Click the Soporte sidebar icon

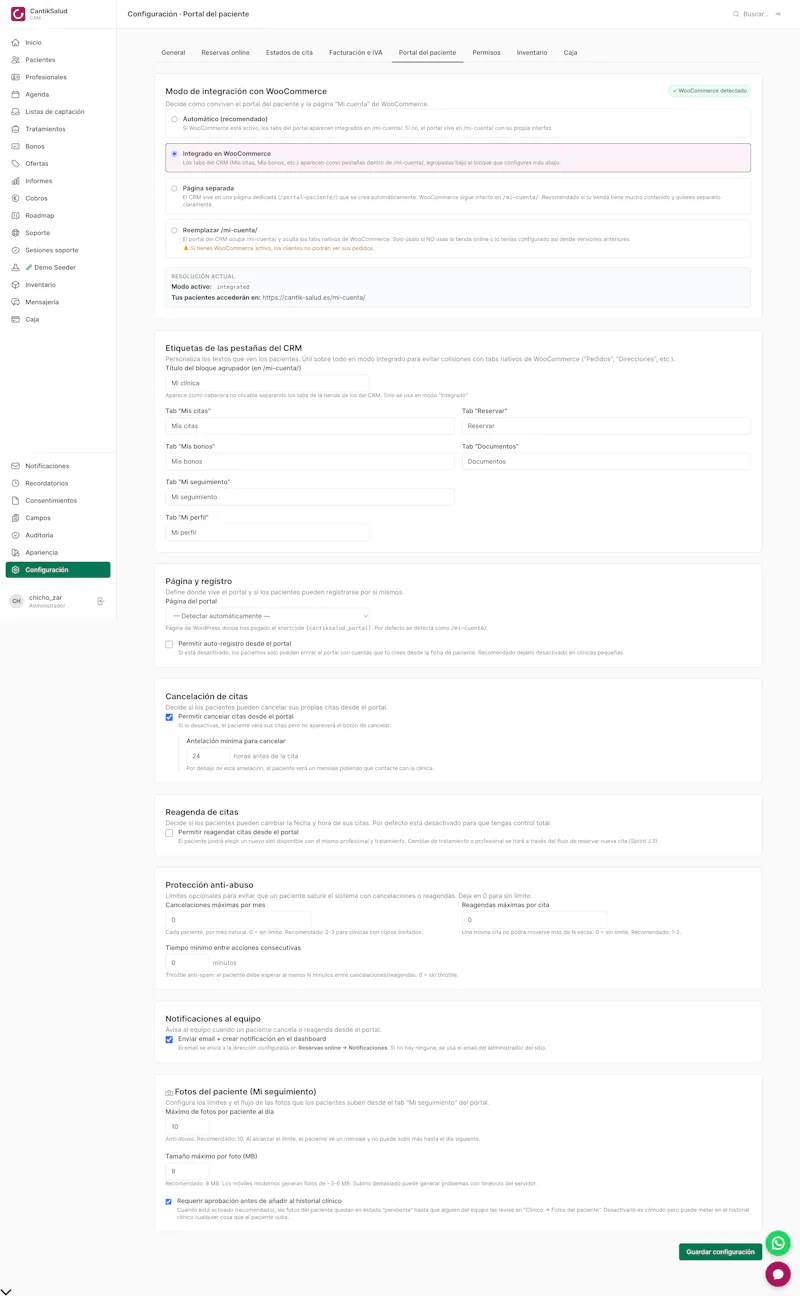(16, 233)
